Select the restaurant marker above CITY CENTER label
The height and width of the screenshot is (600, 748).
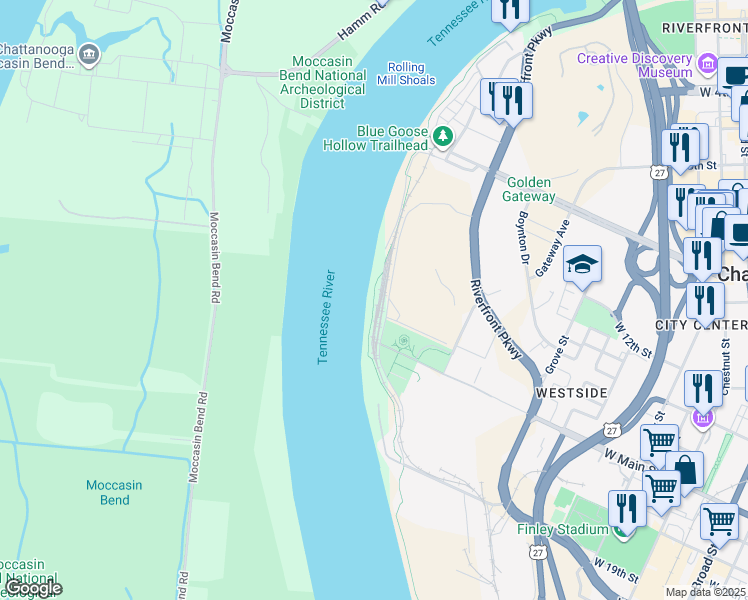coord(705,303)
